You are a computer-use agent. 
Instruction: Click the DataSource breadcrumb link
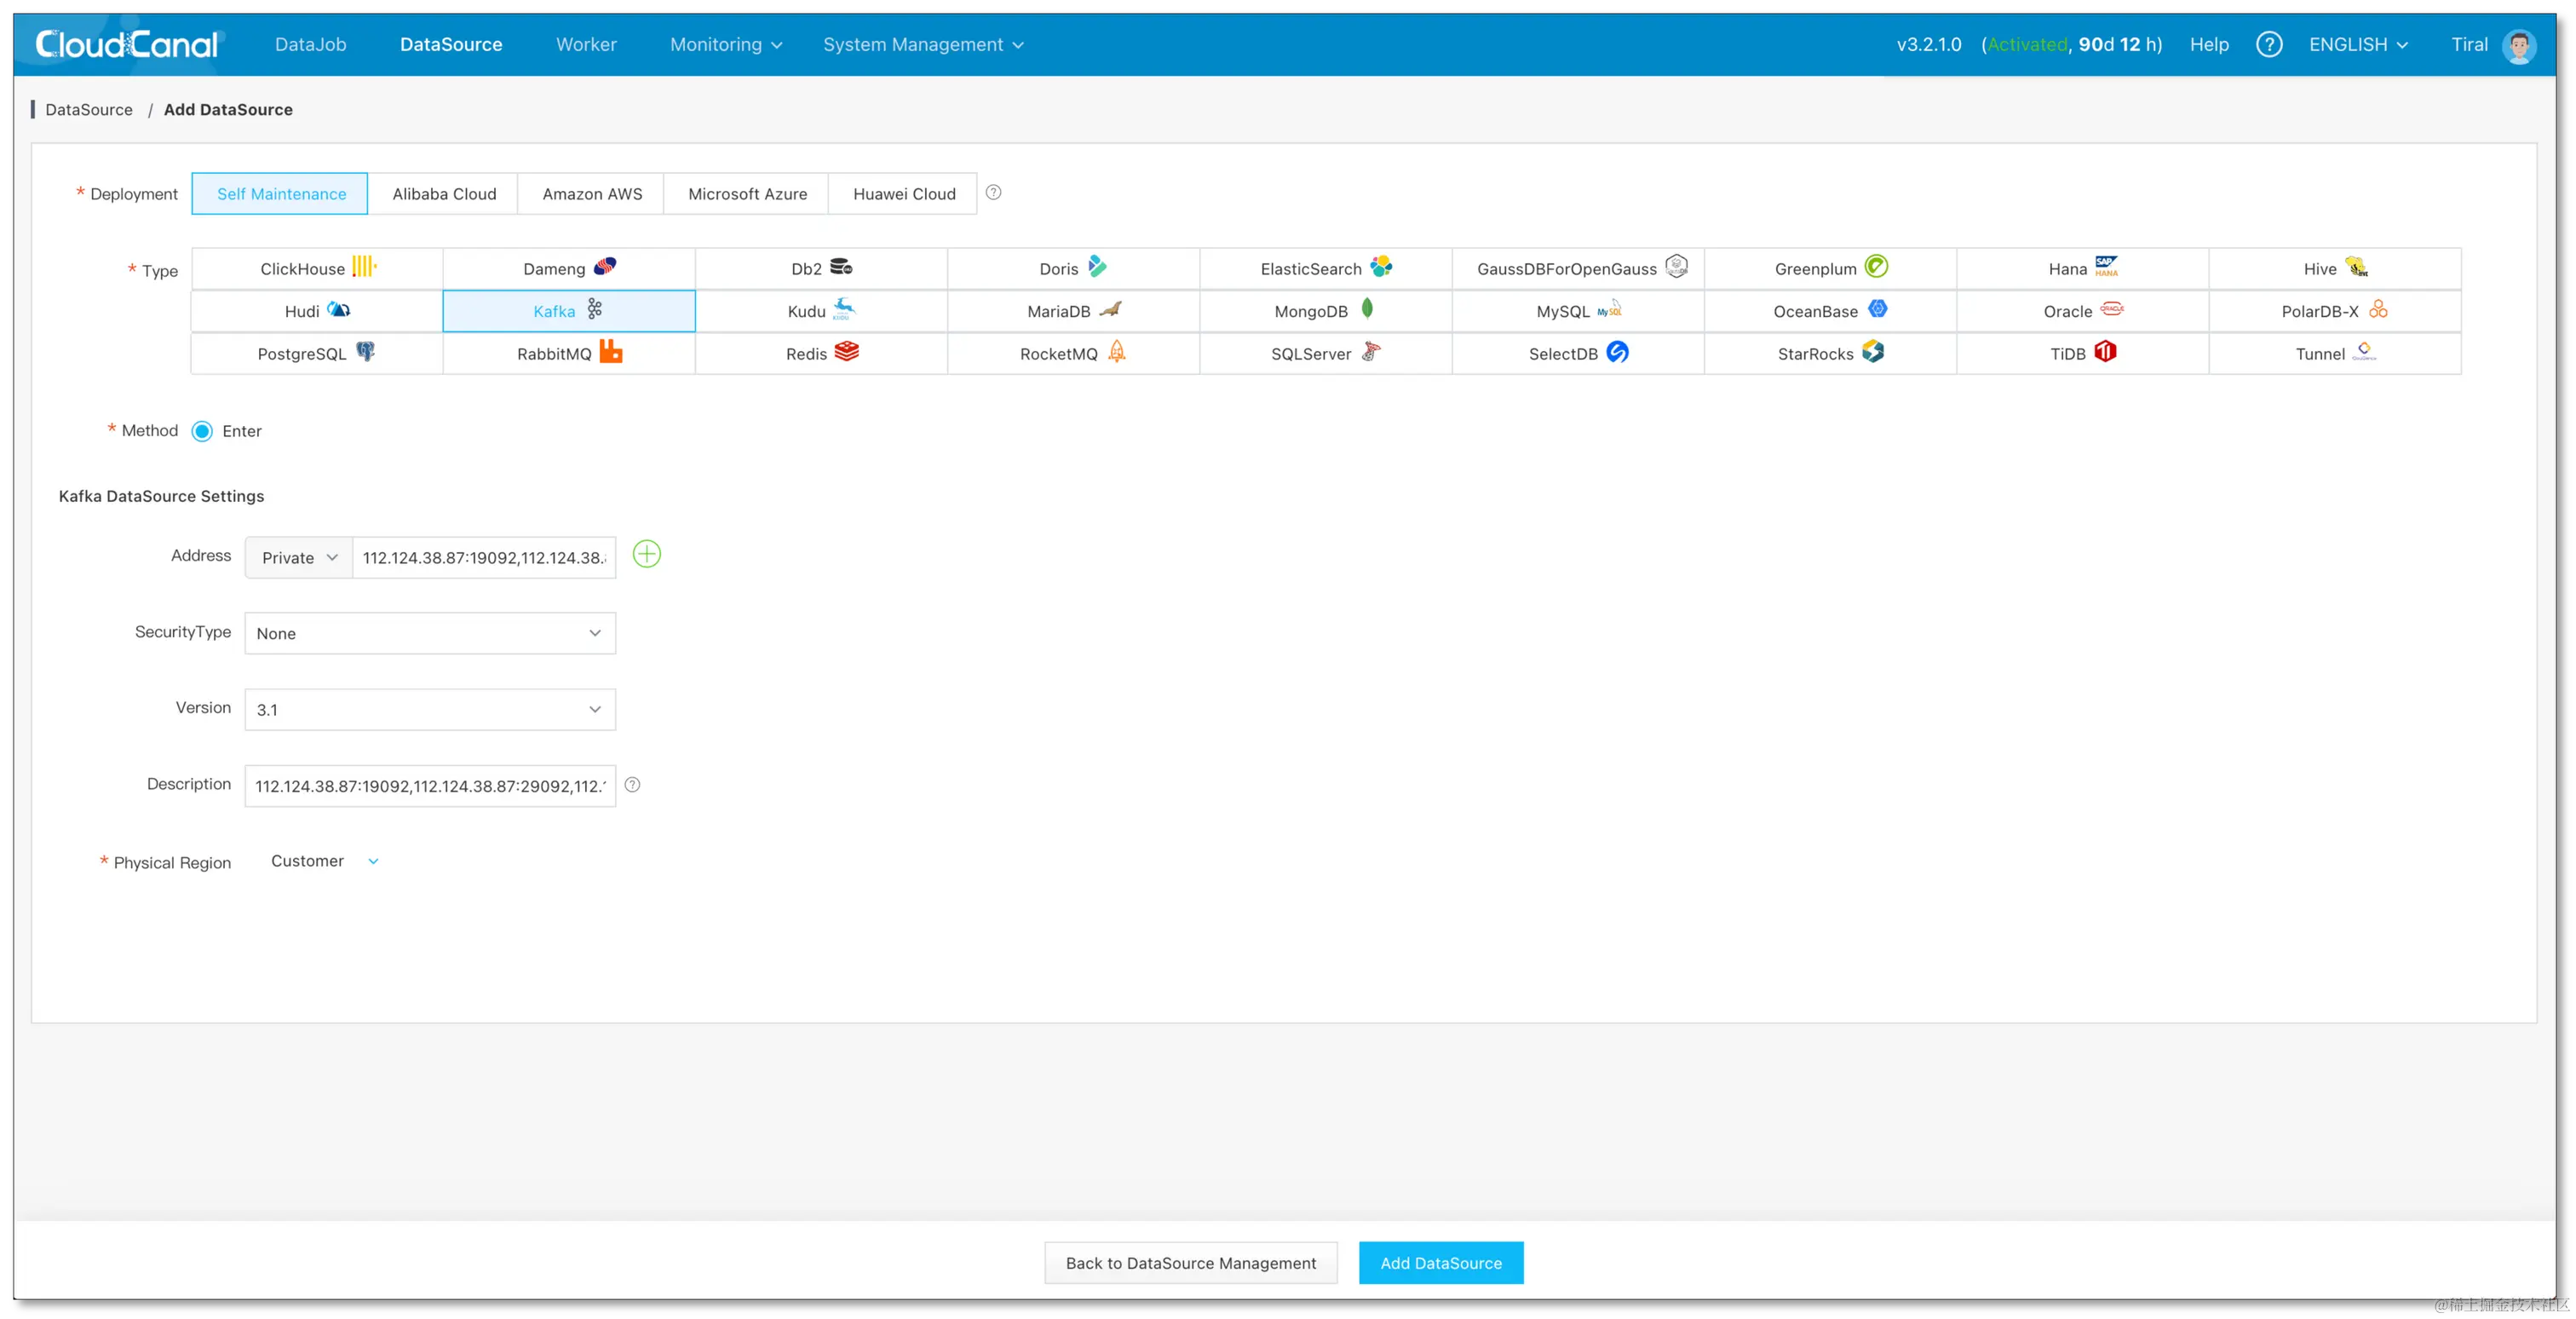[x=89, y=109]
